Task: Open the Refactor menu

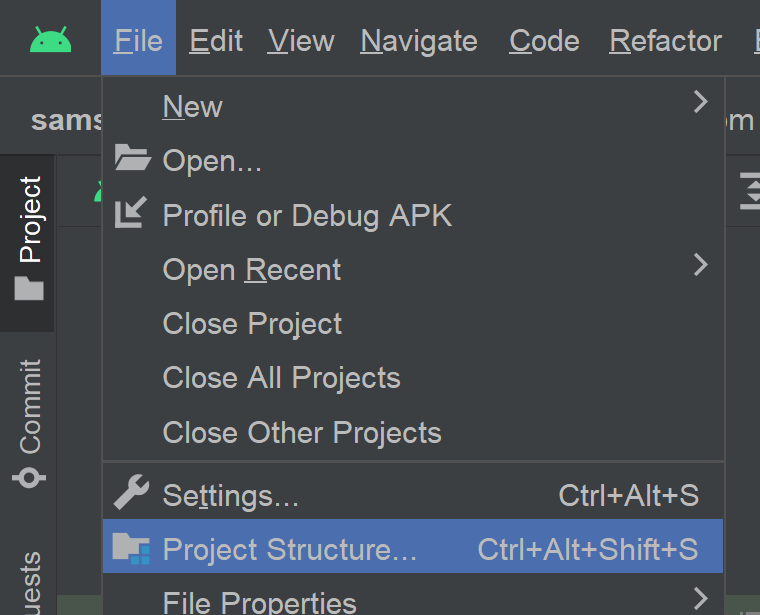Action: [665, 41]
